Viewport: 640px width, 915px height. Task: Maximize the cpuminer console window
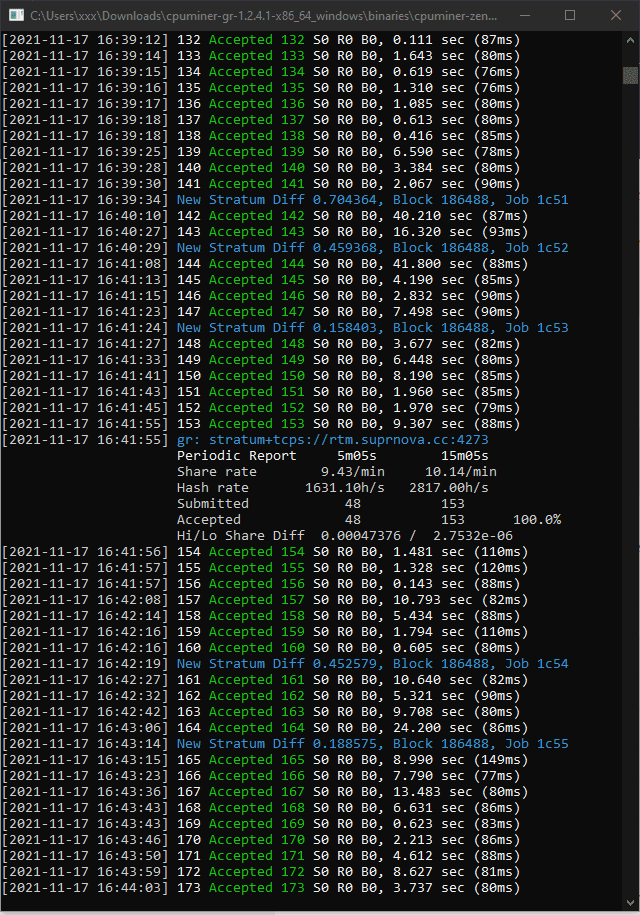tap(570, 15)
